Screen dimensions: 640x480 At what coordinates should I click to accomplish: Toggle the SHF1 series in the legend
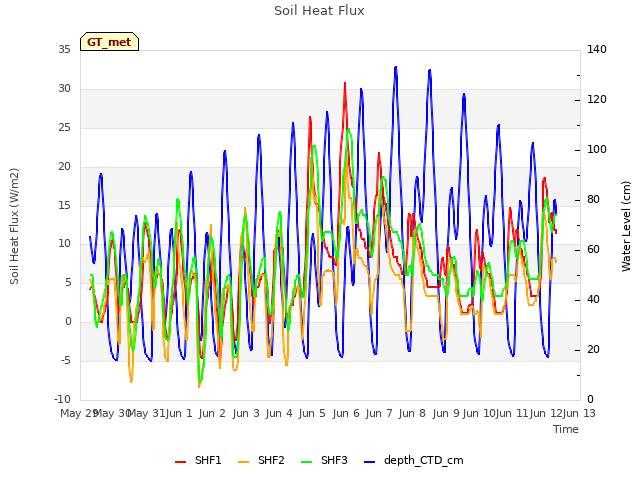[198, 460]
